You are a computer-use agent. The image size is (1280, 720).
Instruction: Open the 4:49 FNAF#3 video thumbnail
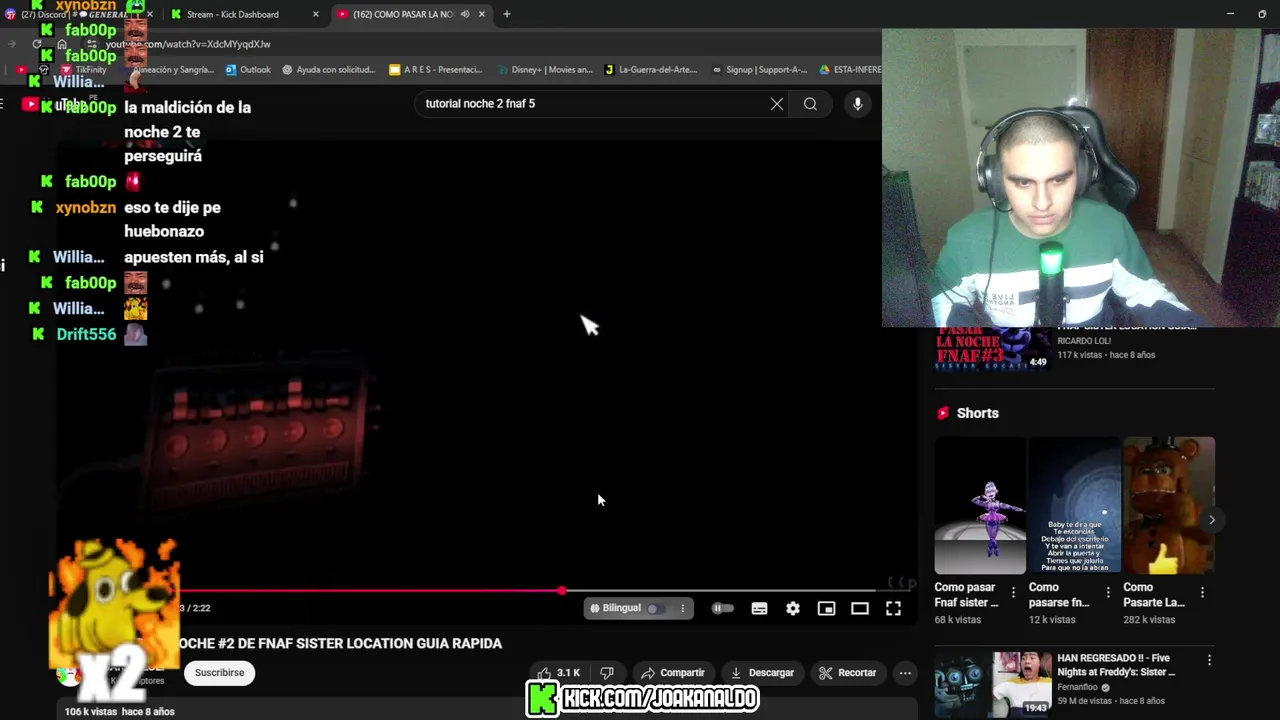click(x=993, y=348)
